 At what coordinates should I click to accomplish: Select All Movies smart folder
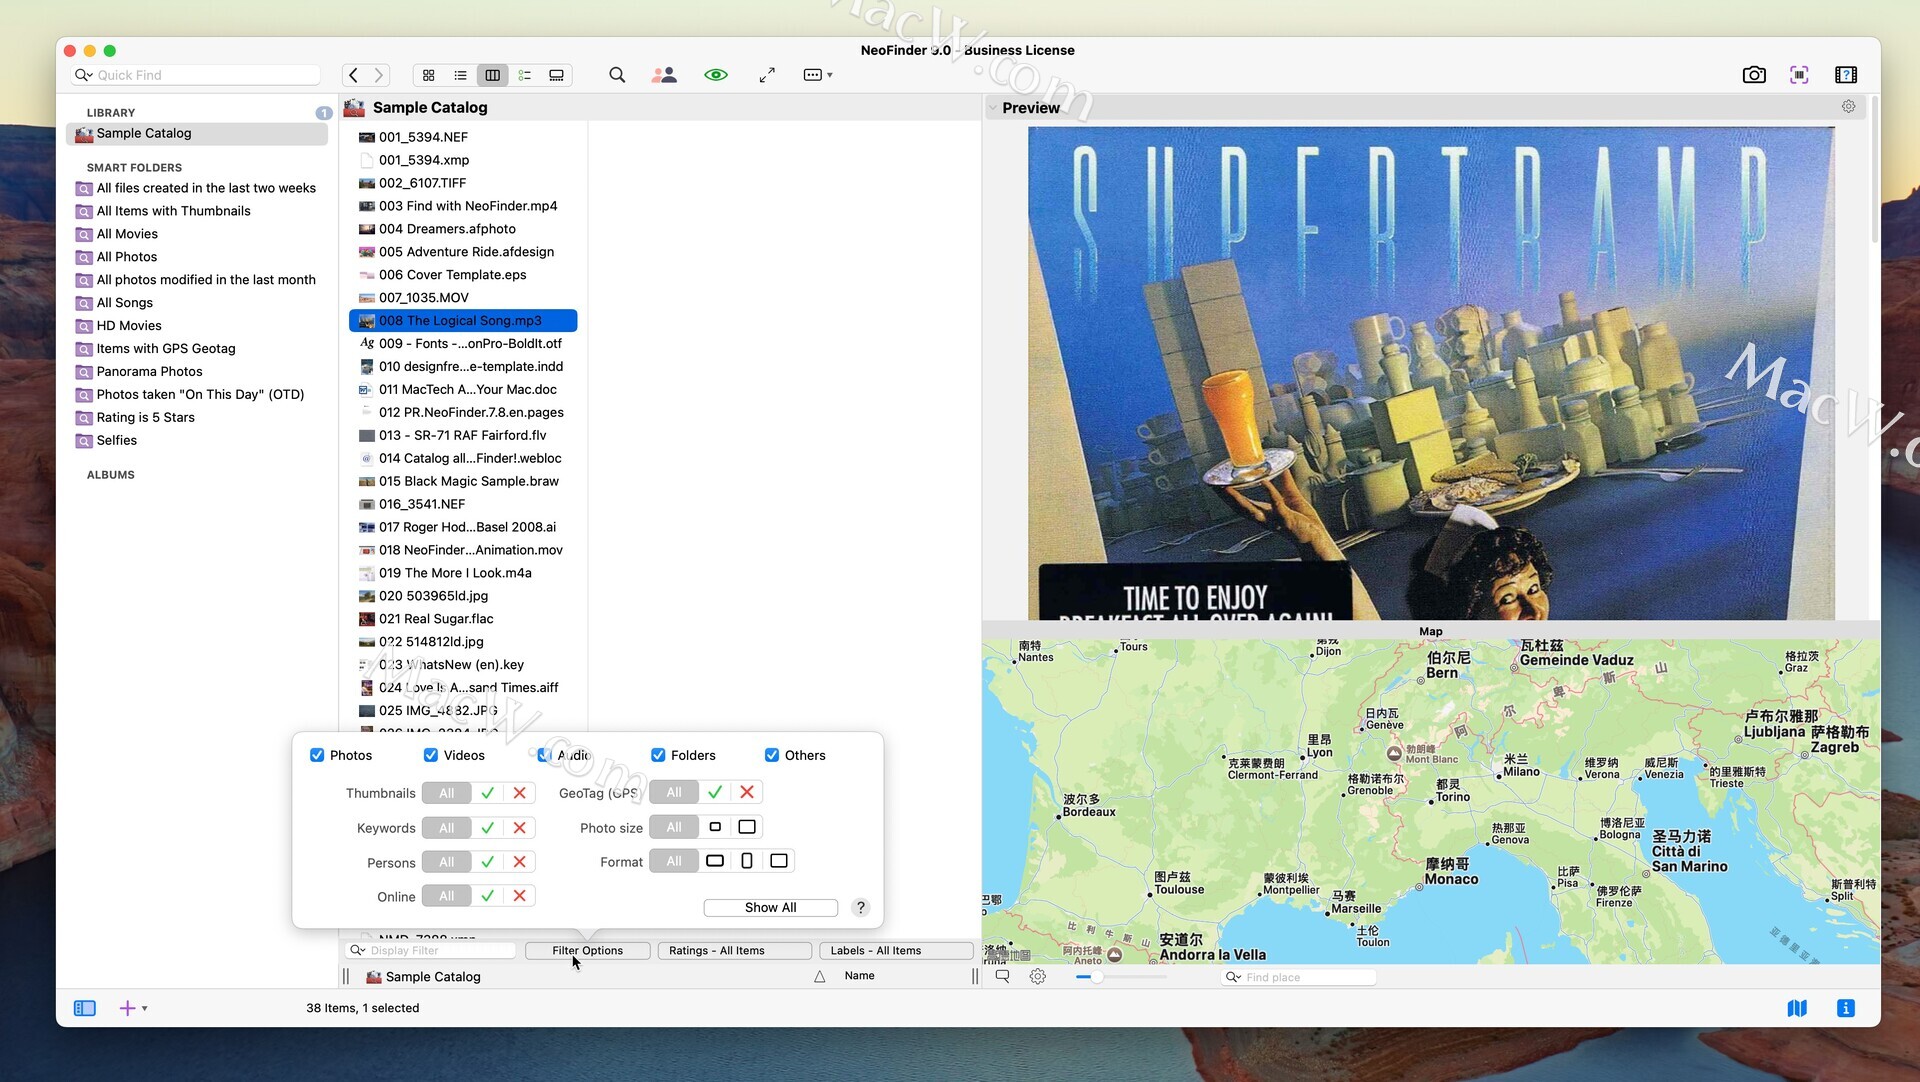click(x=127, y=234)
